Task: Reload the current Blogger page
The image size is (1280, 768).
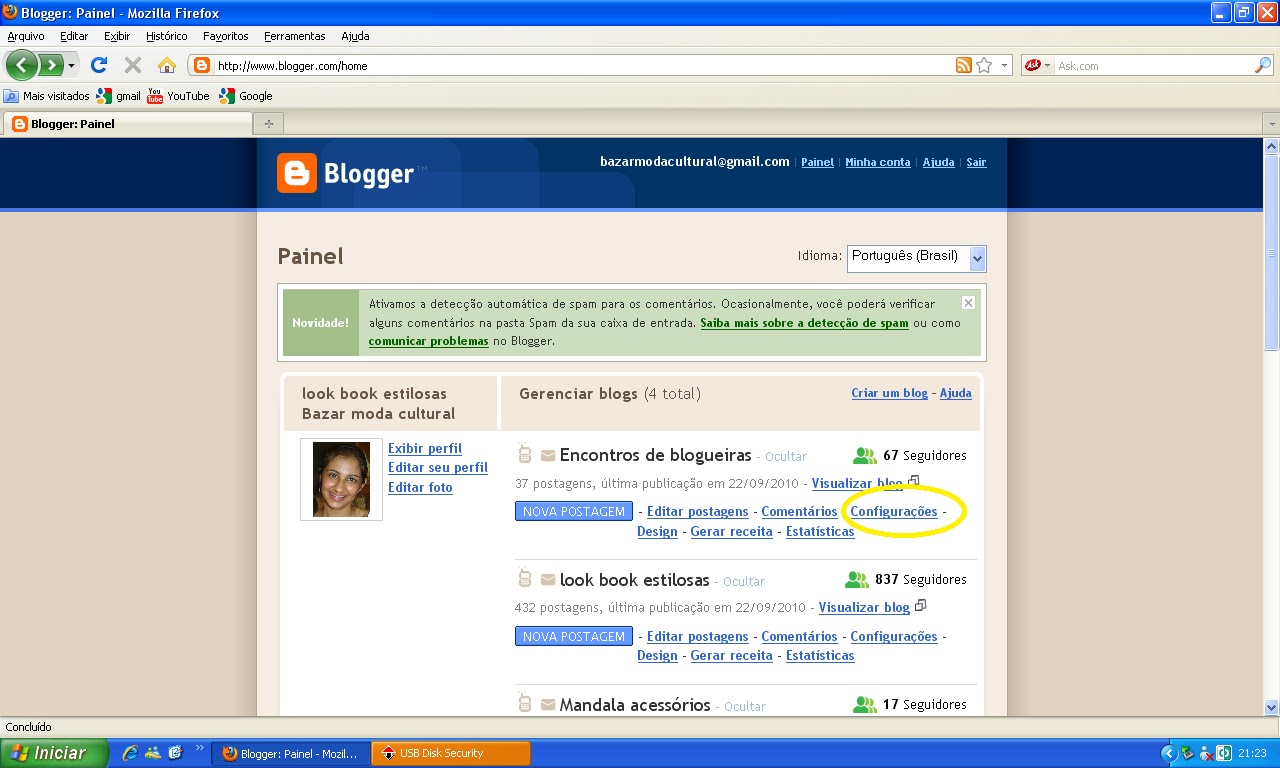Action: tap(98, 66)
